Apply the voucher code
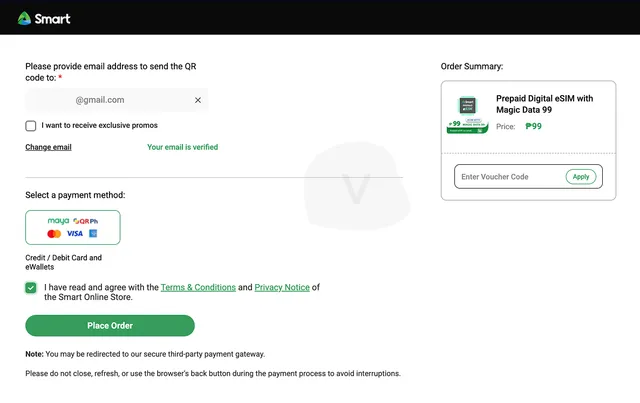 581,177
